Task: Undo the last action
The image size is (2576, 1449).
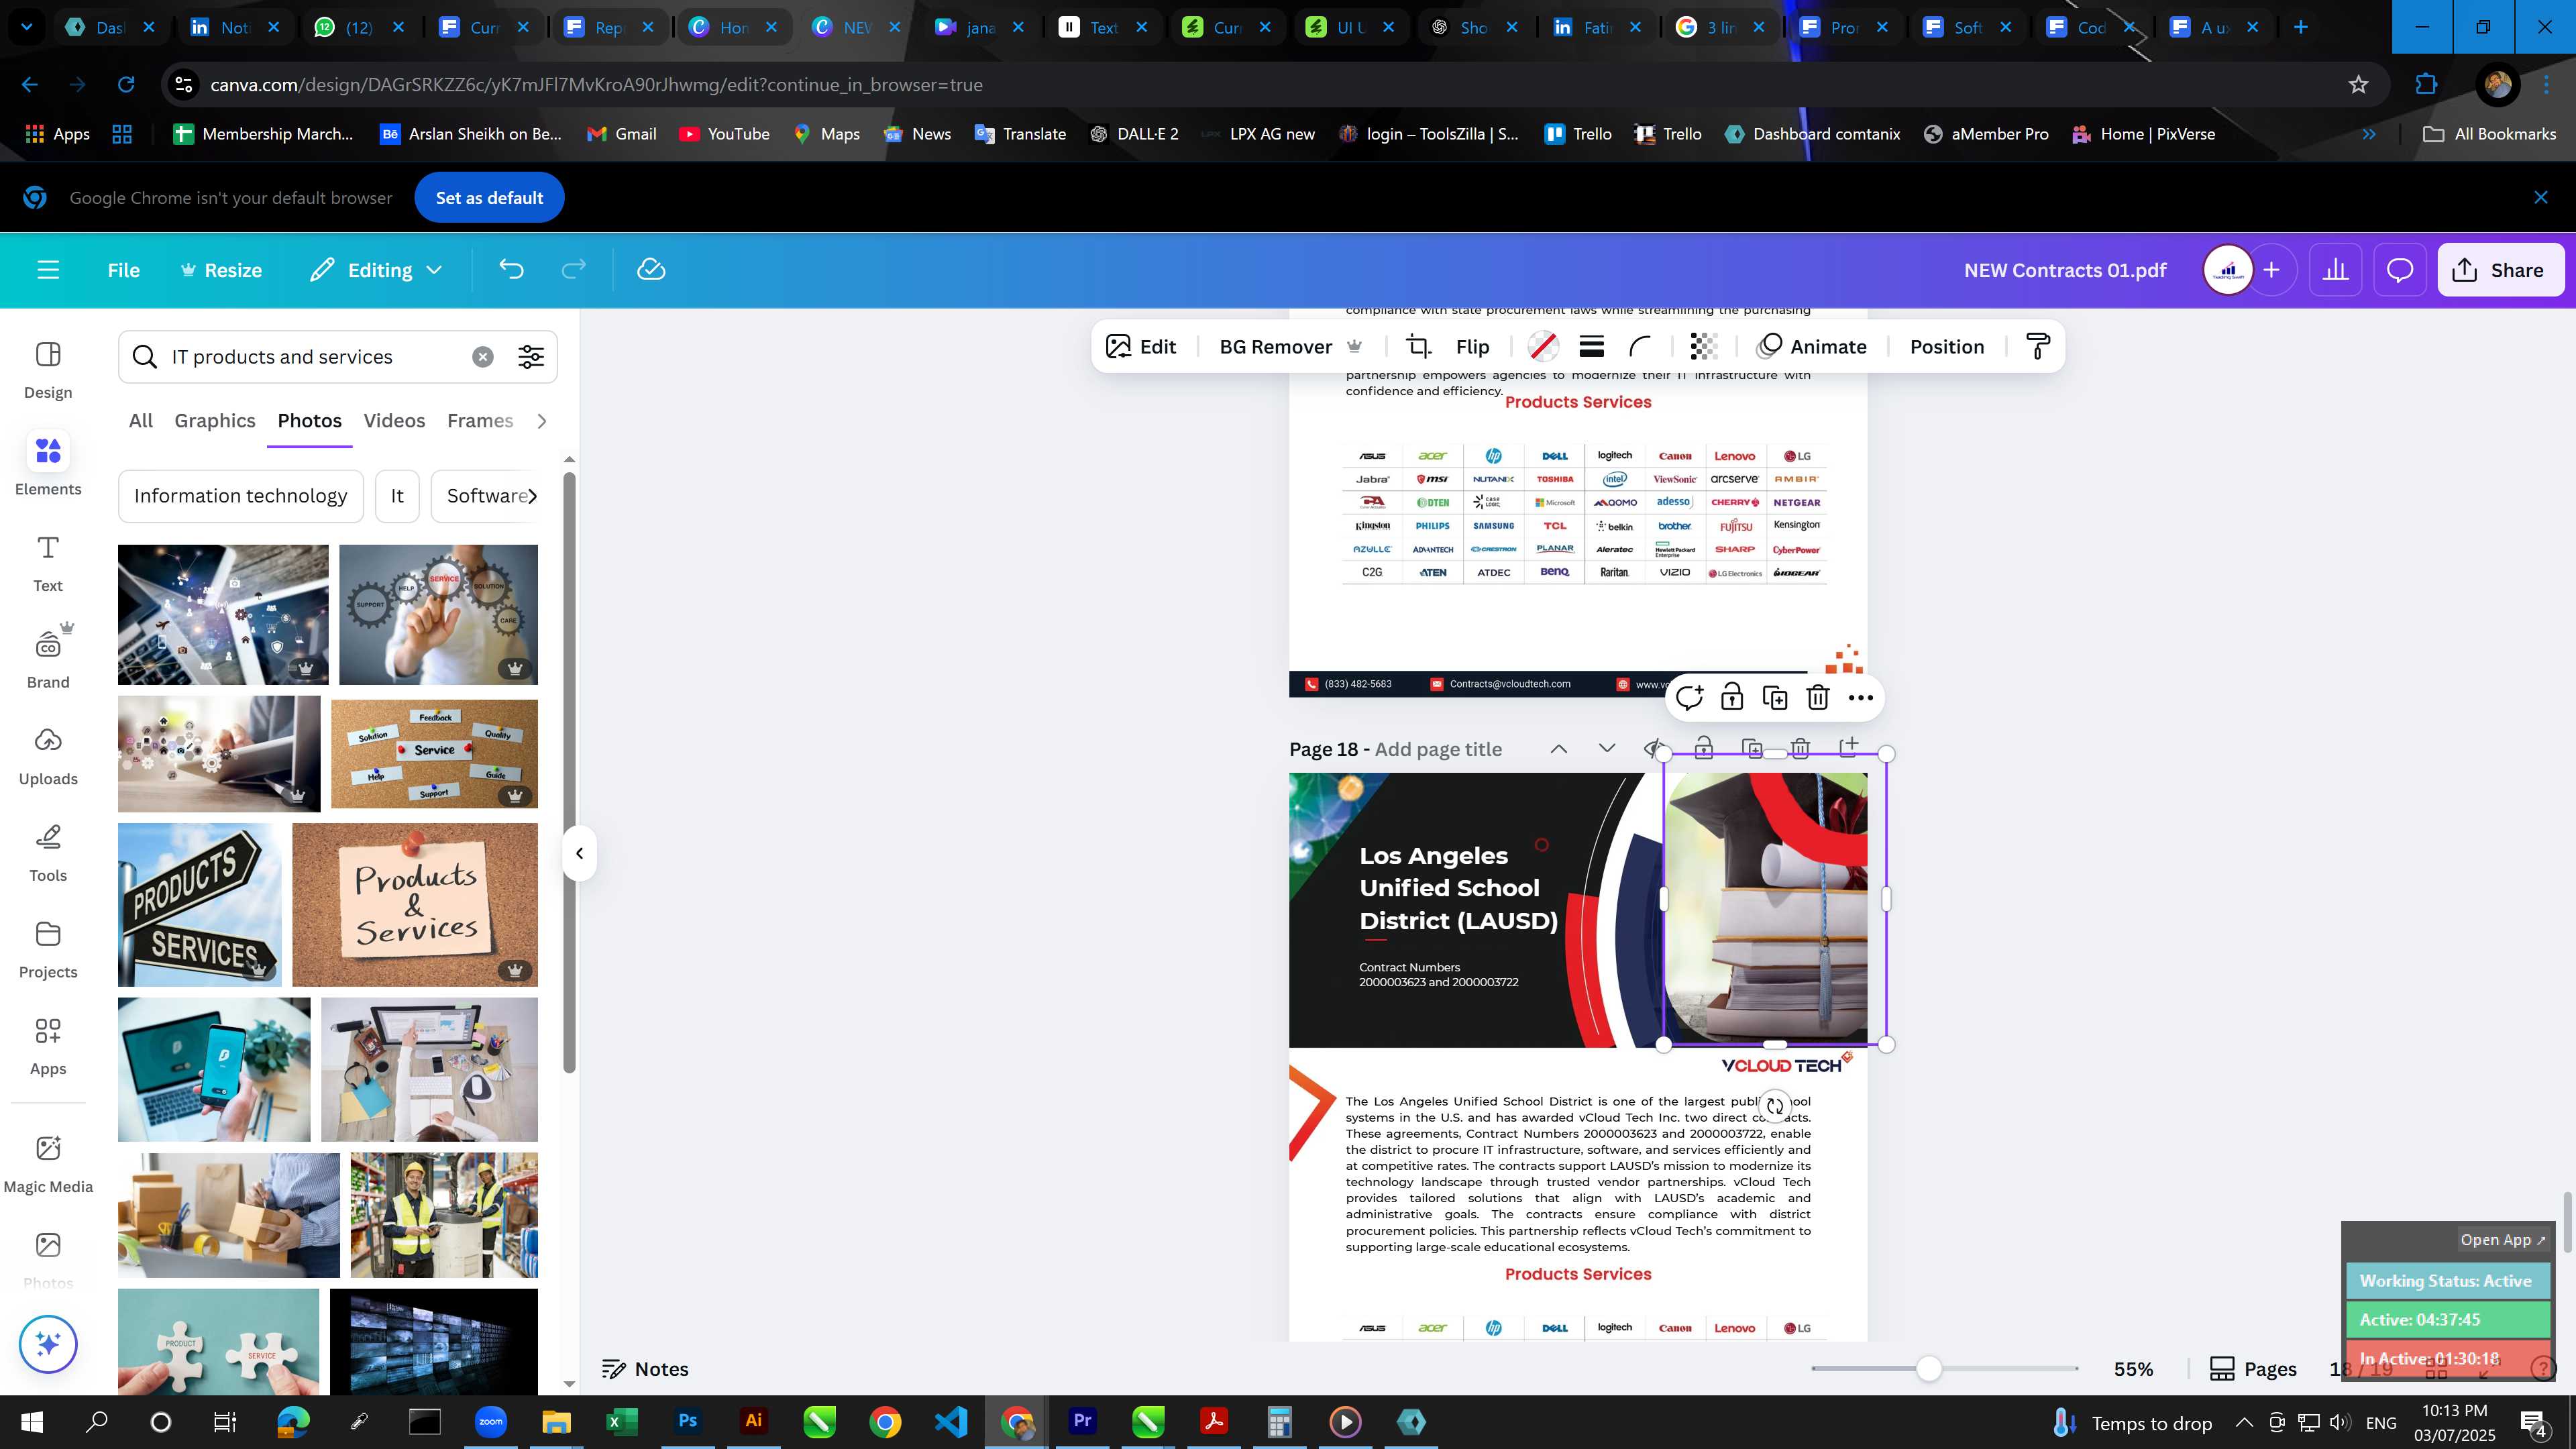Action: tap(511, 270)
